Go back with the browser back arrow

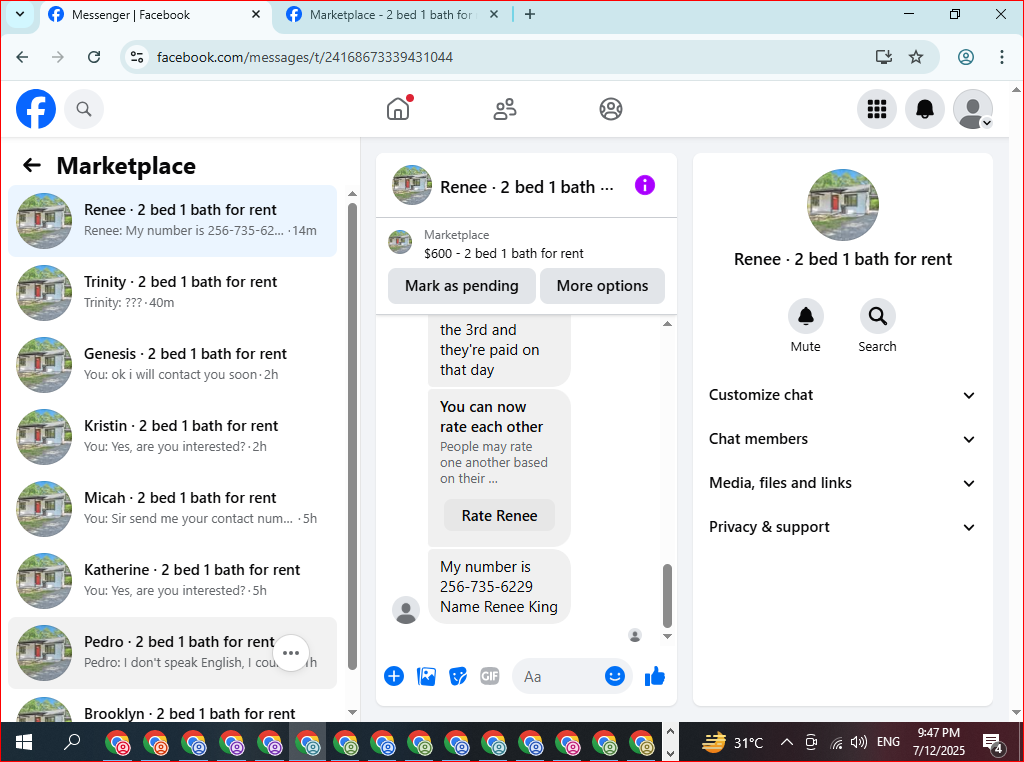pyautogui.click(x=22, y=57)
